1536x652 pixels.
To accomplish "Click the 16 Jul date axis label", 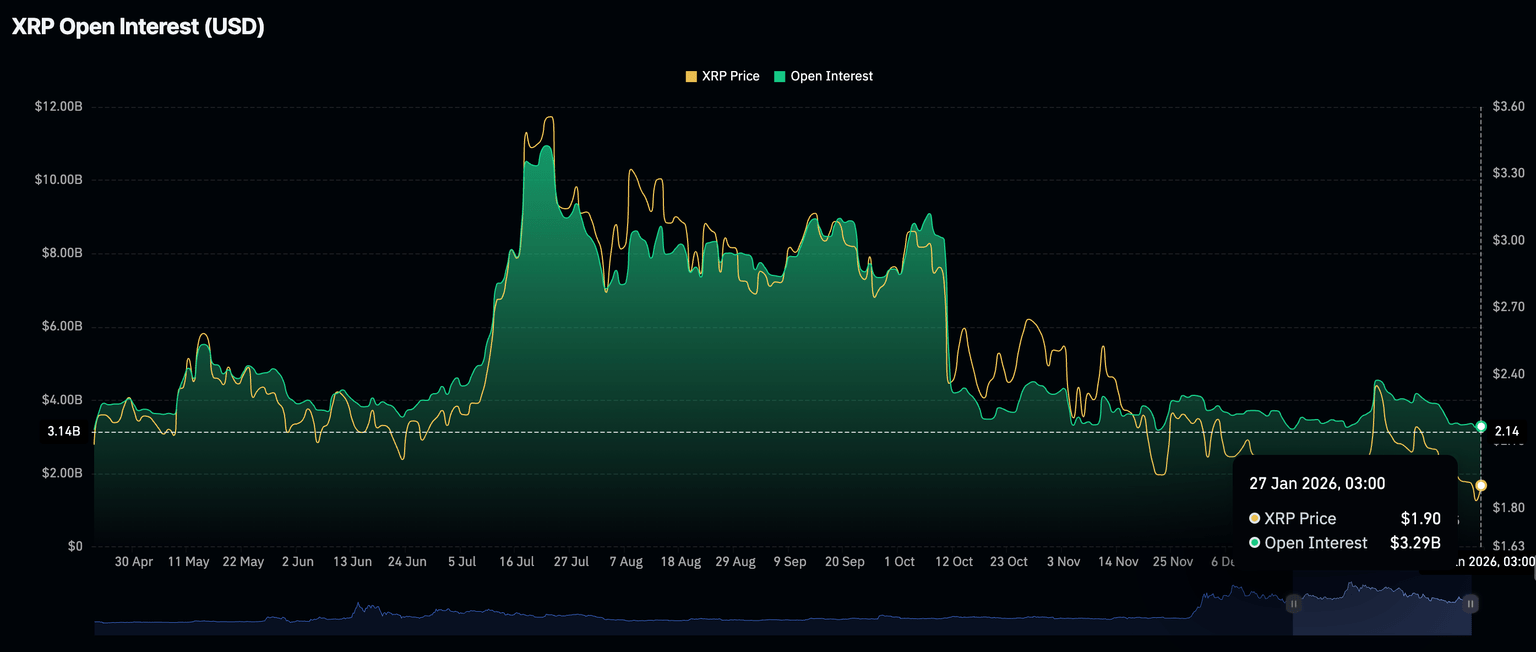I will pyautogui.click(x=516, y=562).
